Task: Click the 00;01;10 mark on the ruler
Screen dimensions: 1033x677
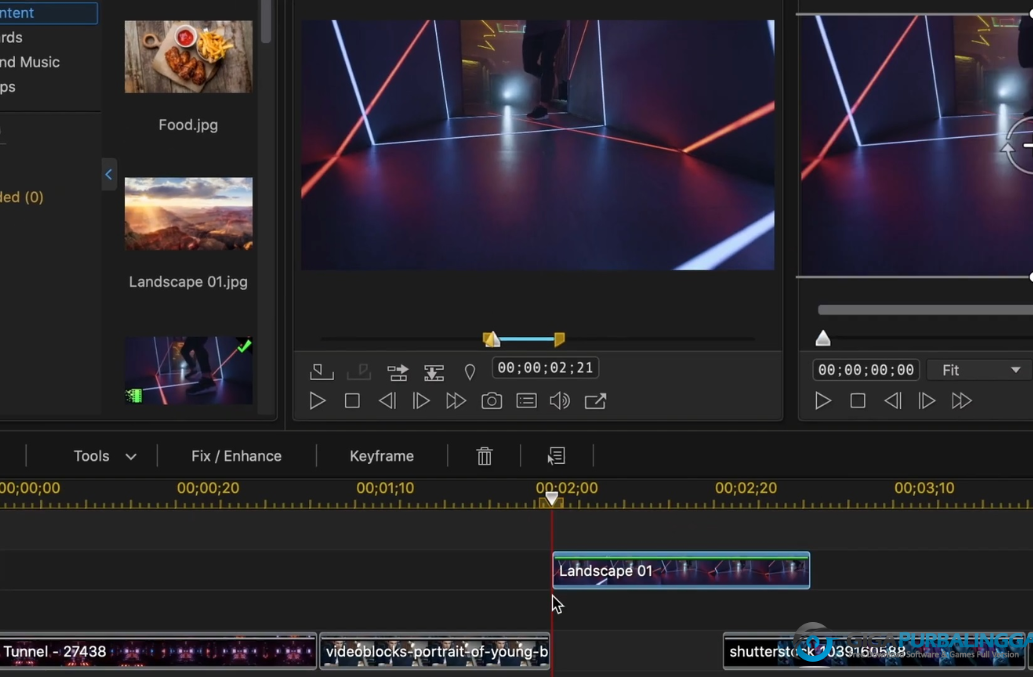Action: click(x=385, y=488)
